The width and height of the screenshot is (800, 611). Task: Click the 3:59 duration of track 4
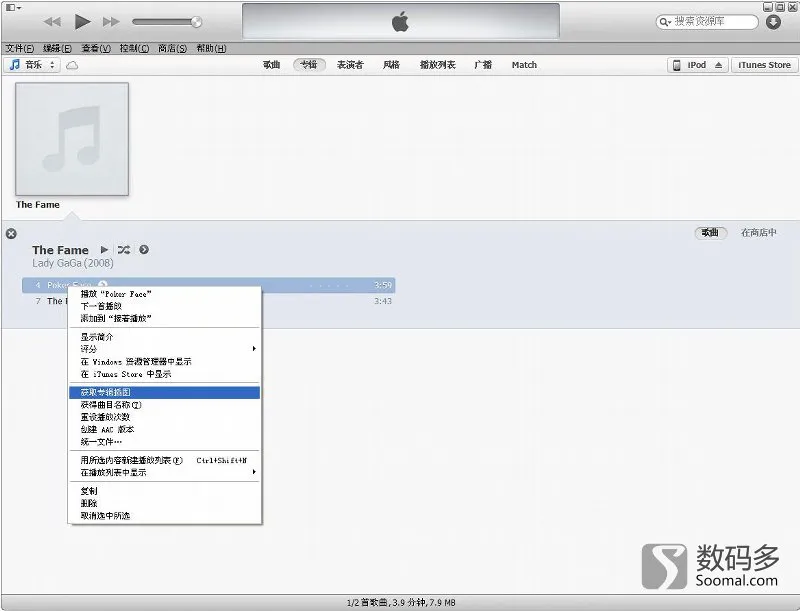tap(383, 285)
